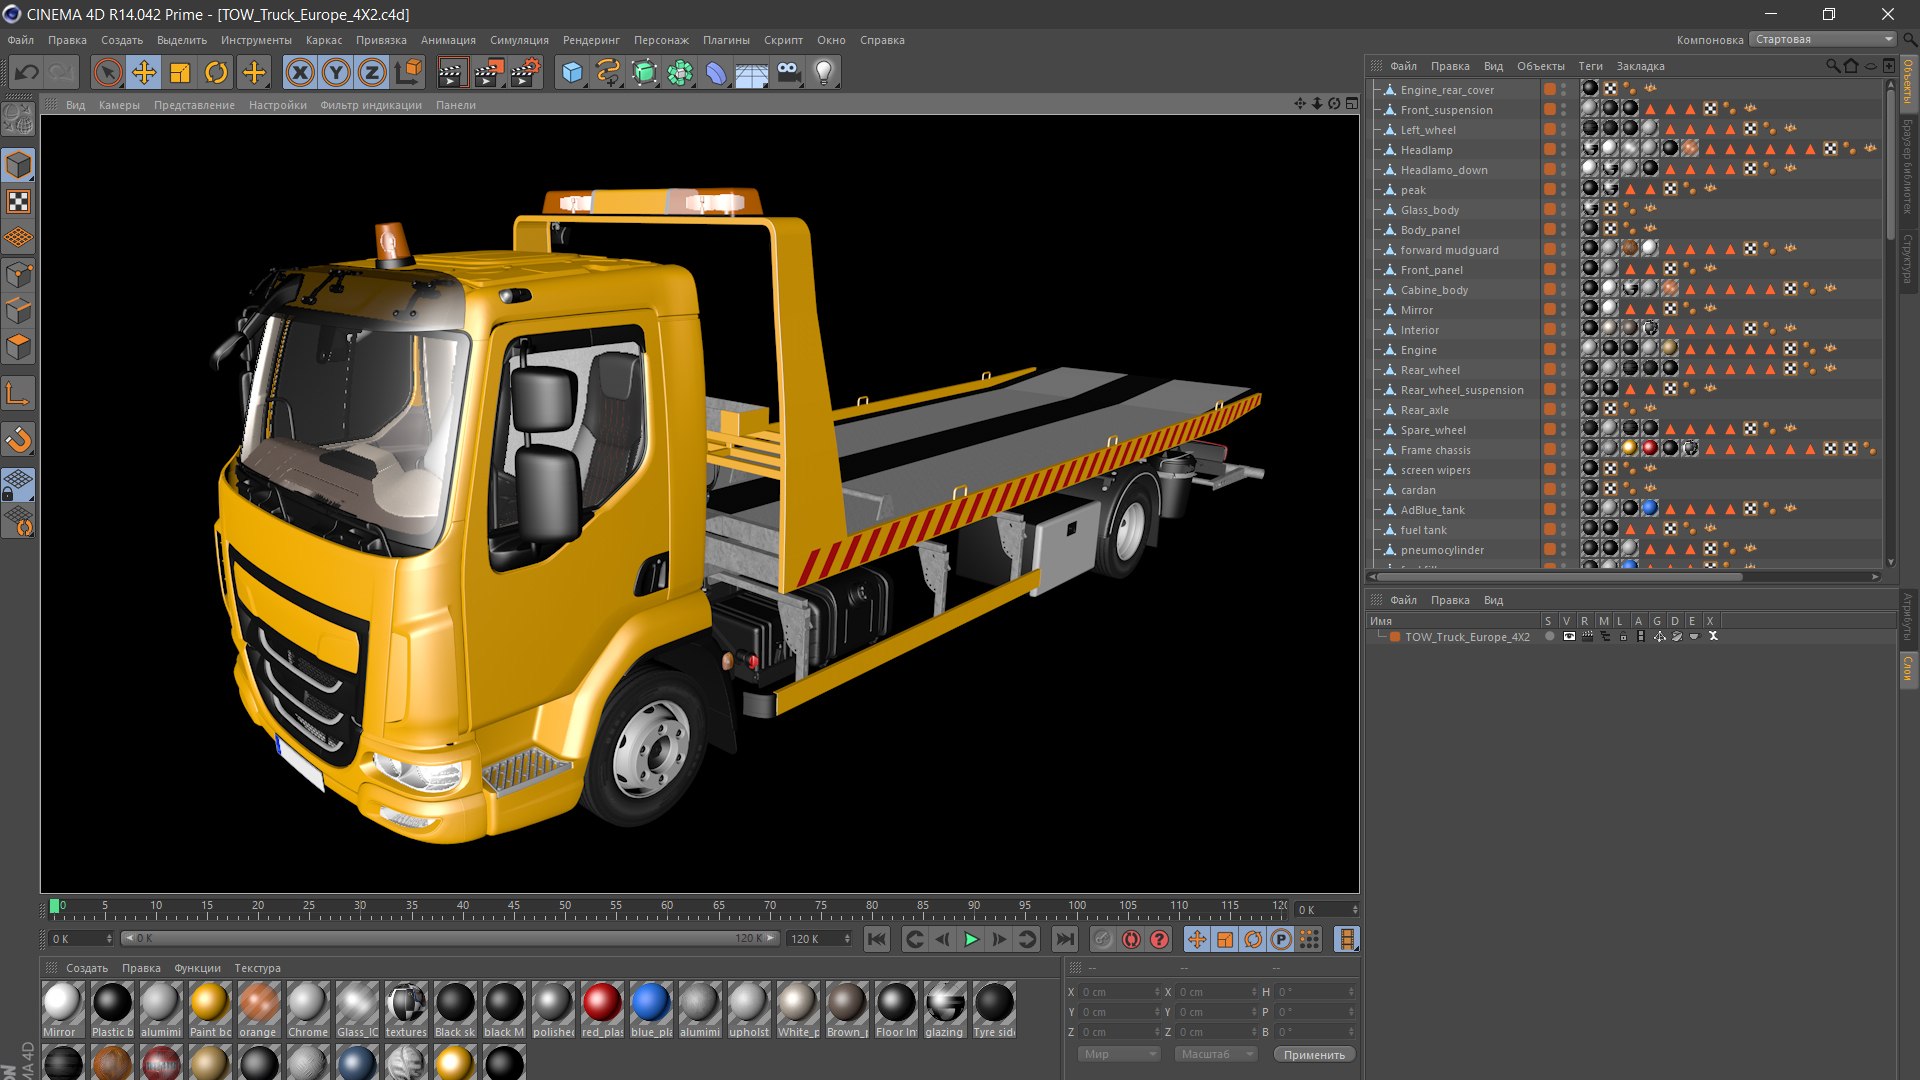Toggle visibility eye for TOW_Truck_Europe_4X2 layer

coord(1569,637)
